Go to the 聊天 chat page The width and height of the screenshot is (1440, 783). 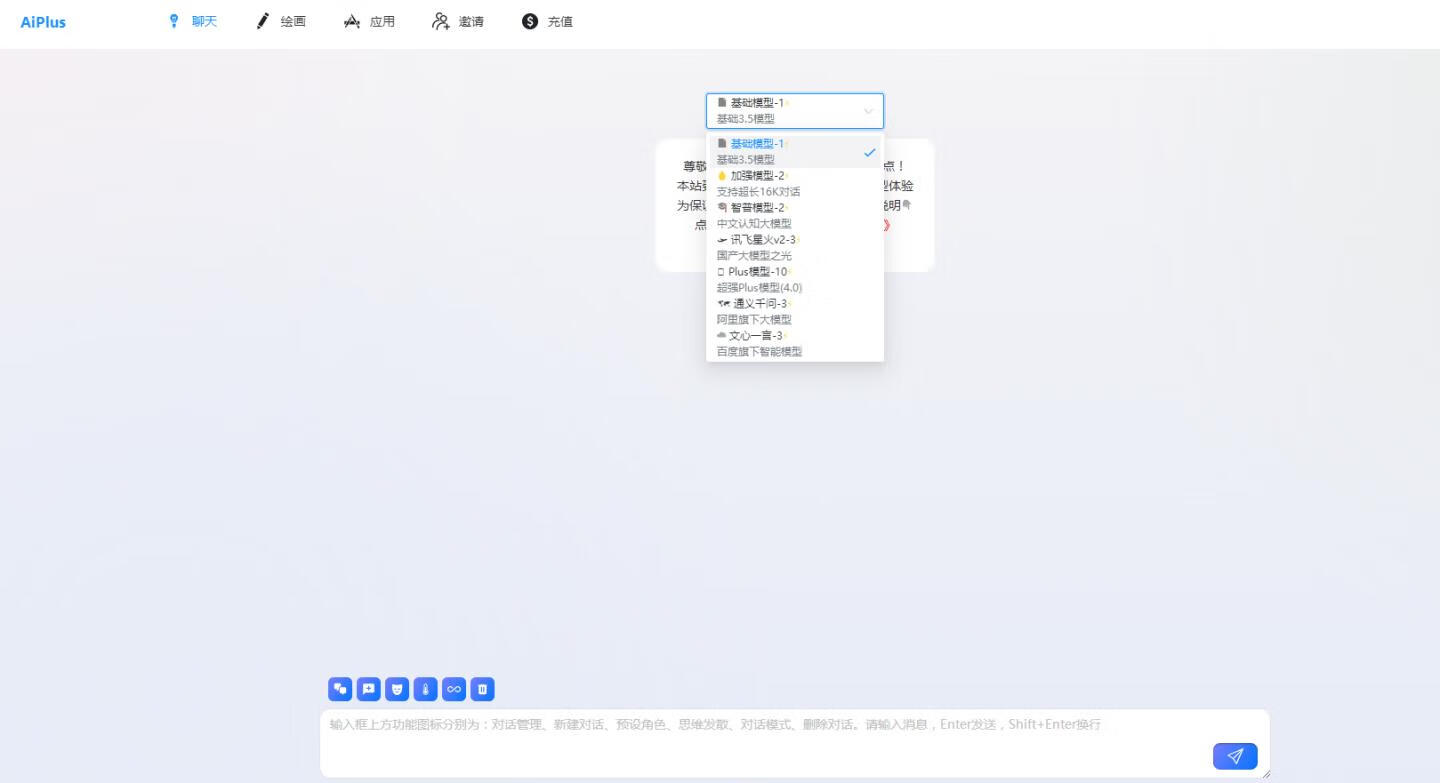(192, 21)
